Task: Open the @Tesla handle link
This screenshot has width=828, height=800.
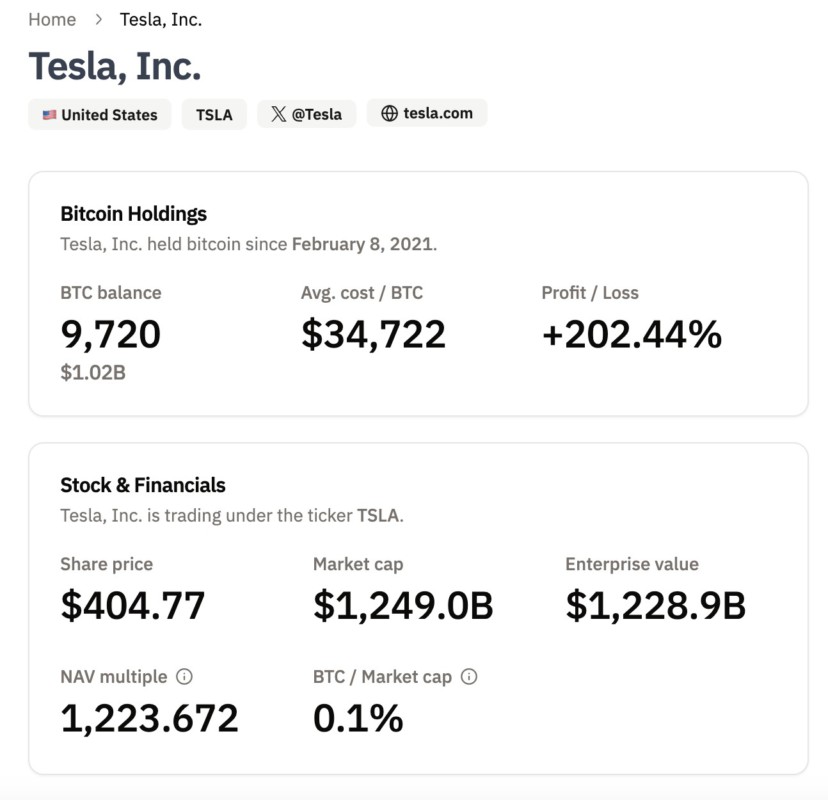Action: 317,115
